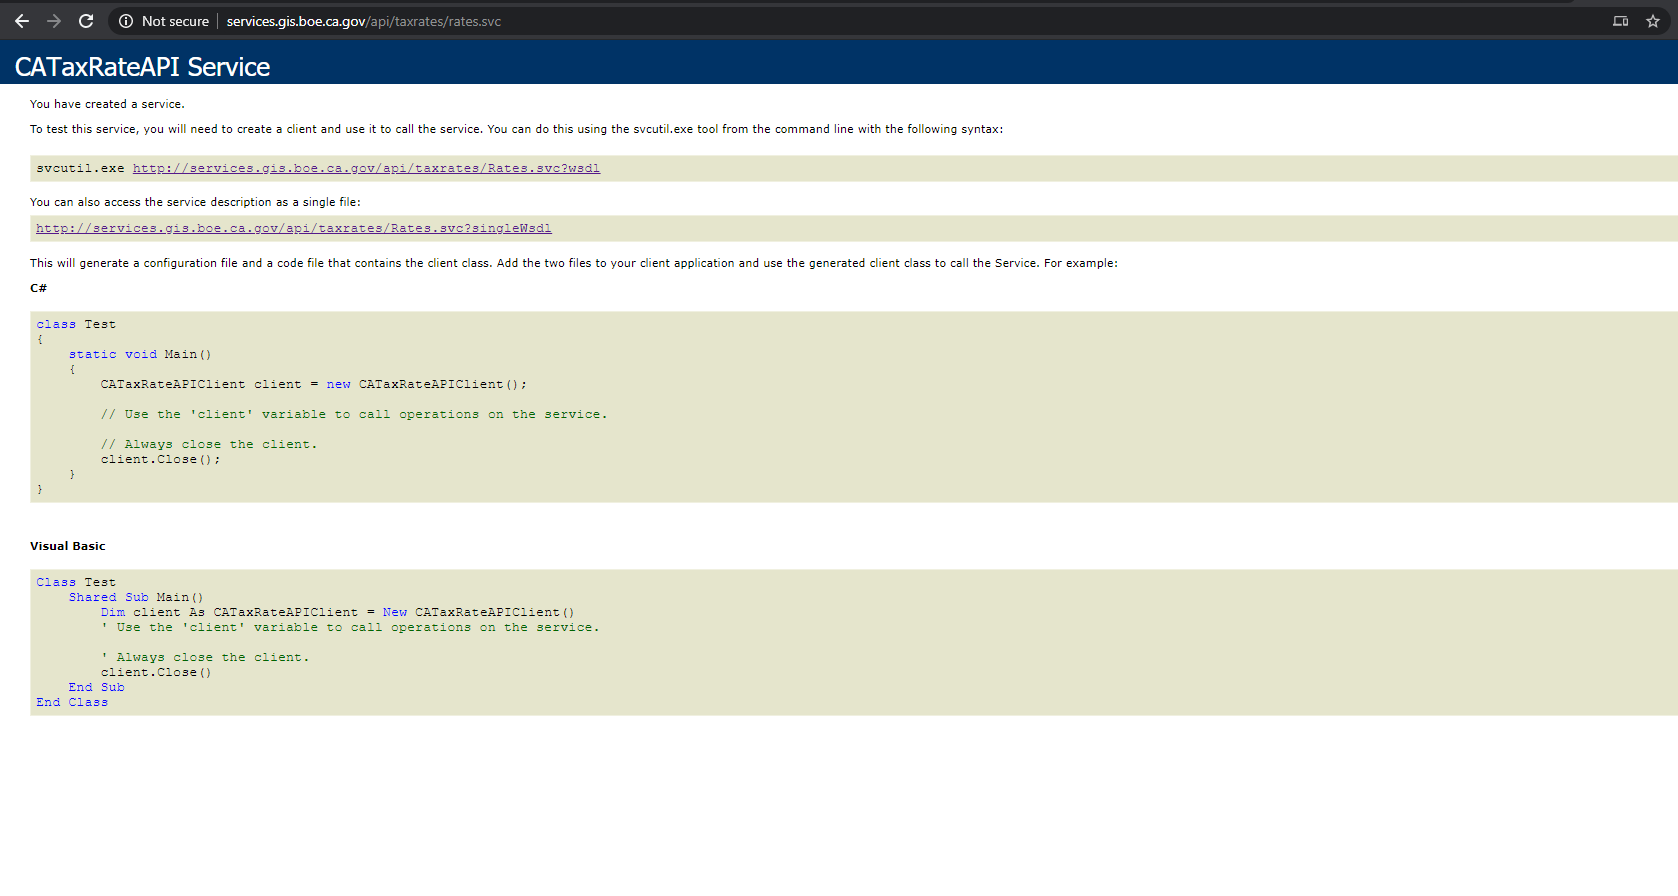Click the 'You have created a service.' text
The image size is (1678, 896).
(107, 104)
